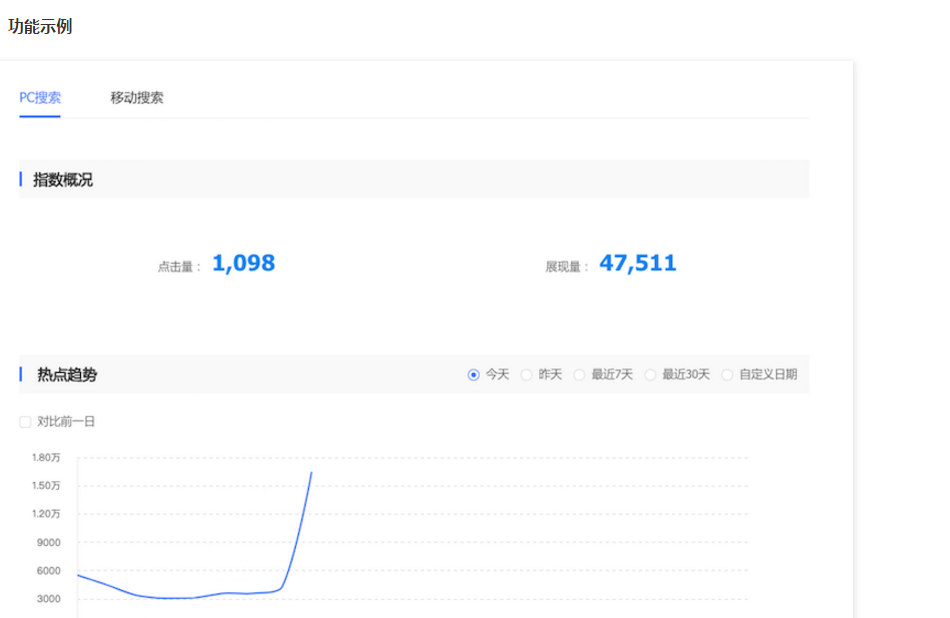
Task: Select 最近7天 as the trend period
Action: click(x=579, y=375)
